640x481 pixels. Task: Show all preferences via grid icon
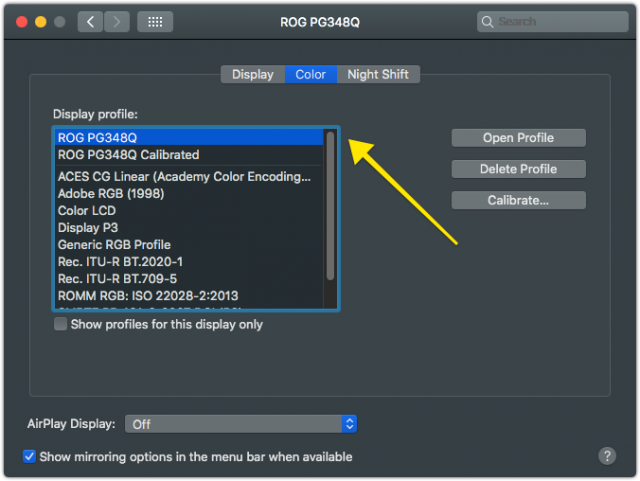pos(155,22)
